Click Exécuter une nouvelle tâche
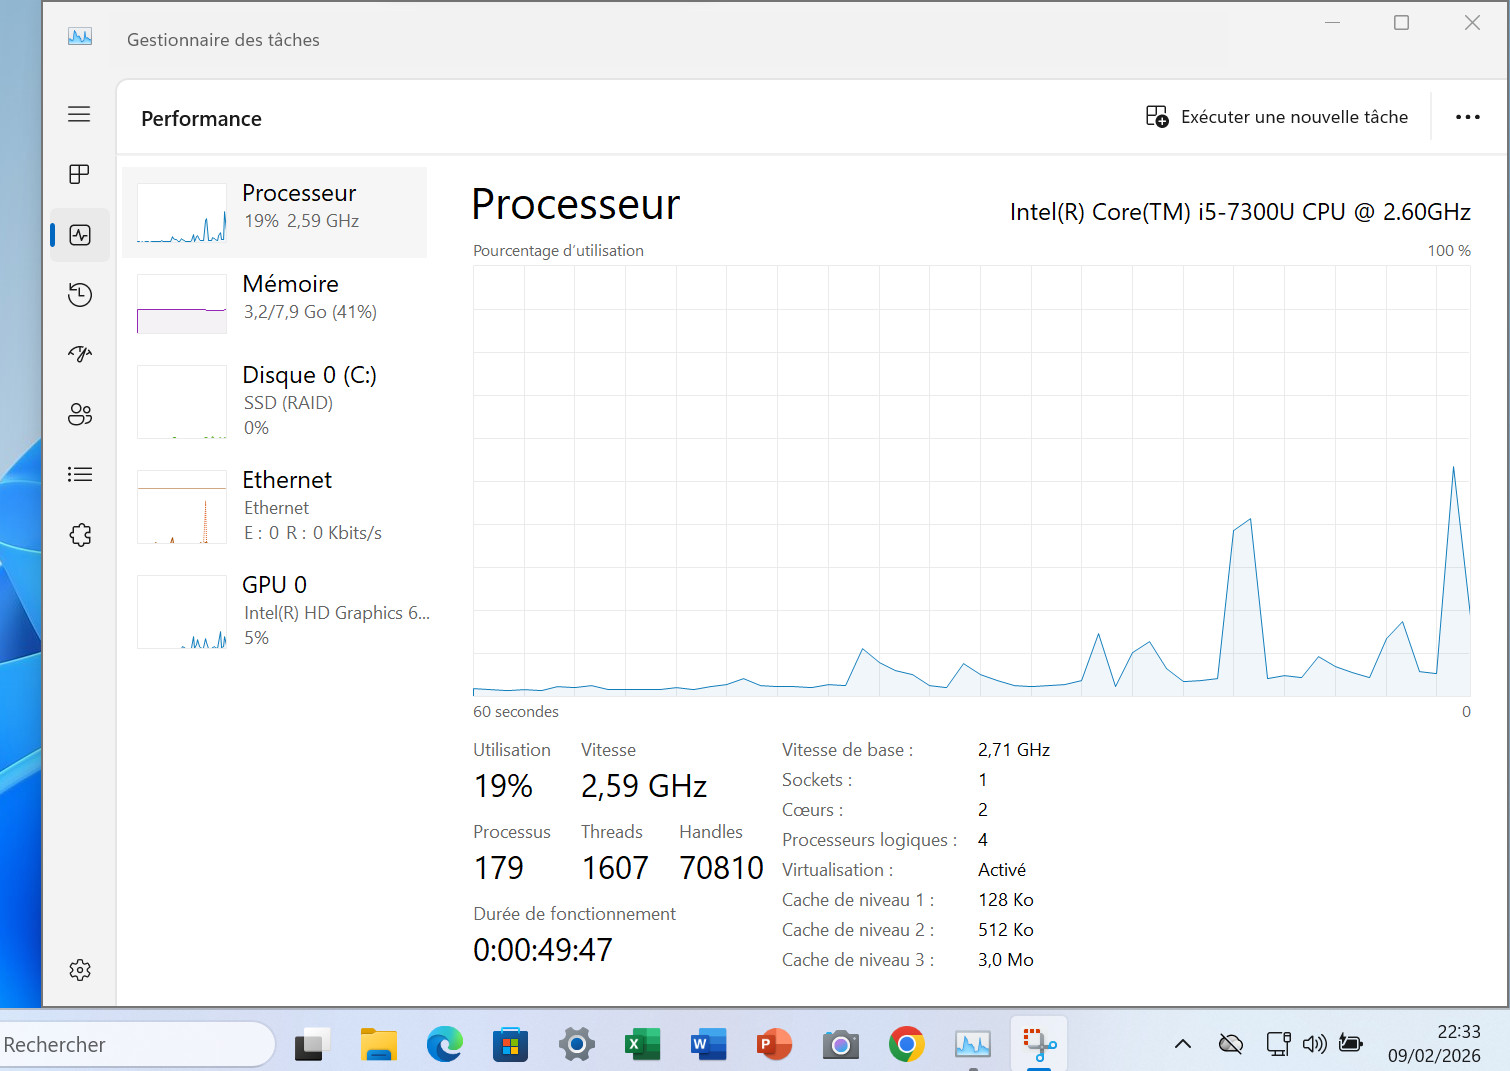This screenshot has width=1510, height=1071. [x=1277, y=117]
